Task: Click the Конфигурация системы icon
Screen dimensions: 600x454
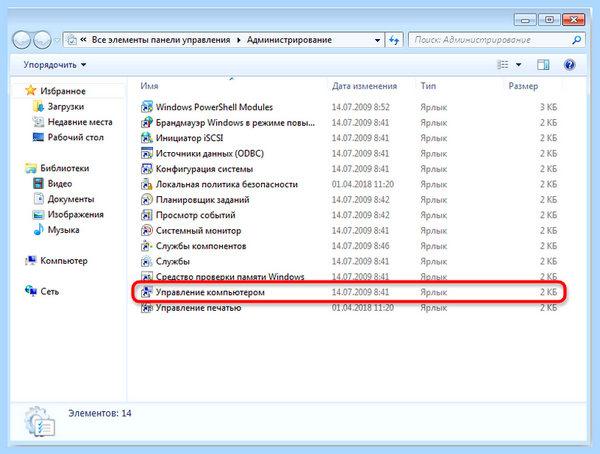Action: [147, 169]
